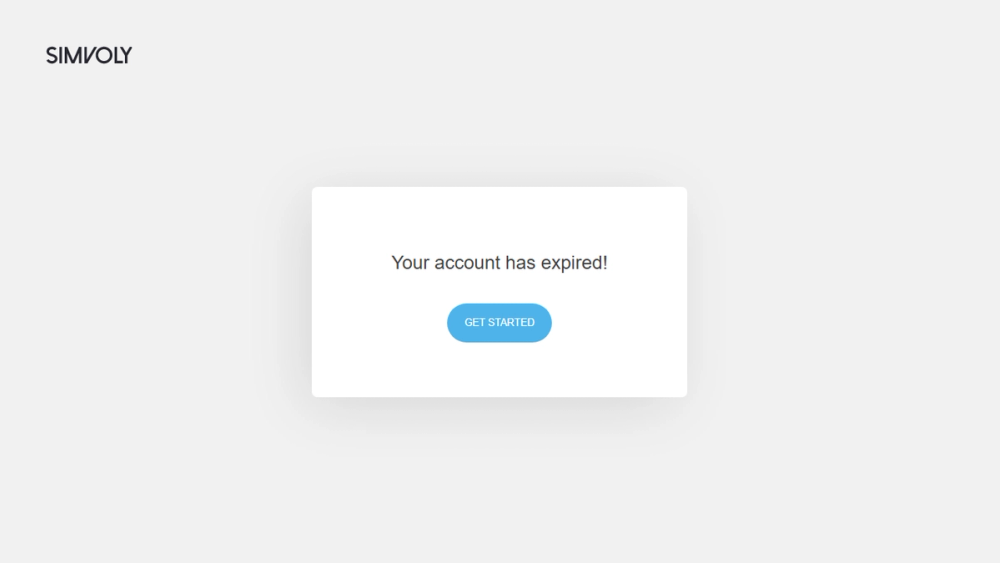Click the word 'expired!' in the message
1000x563 pixels.
coord(574,263)
